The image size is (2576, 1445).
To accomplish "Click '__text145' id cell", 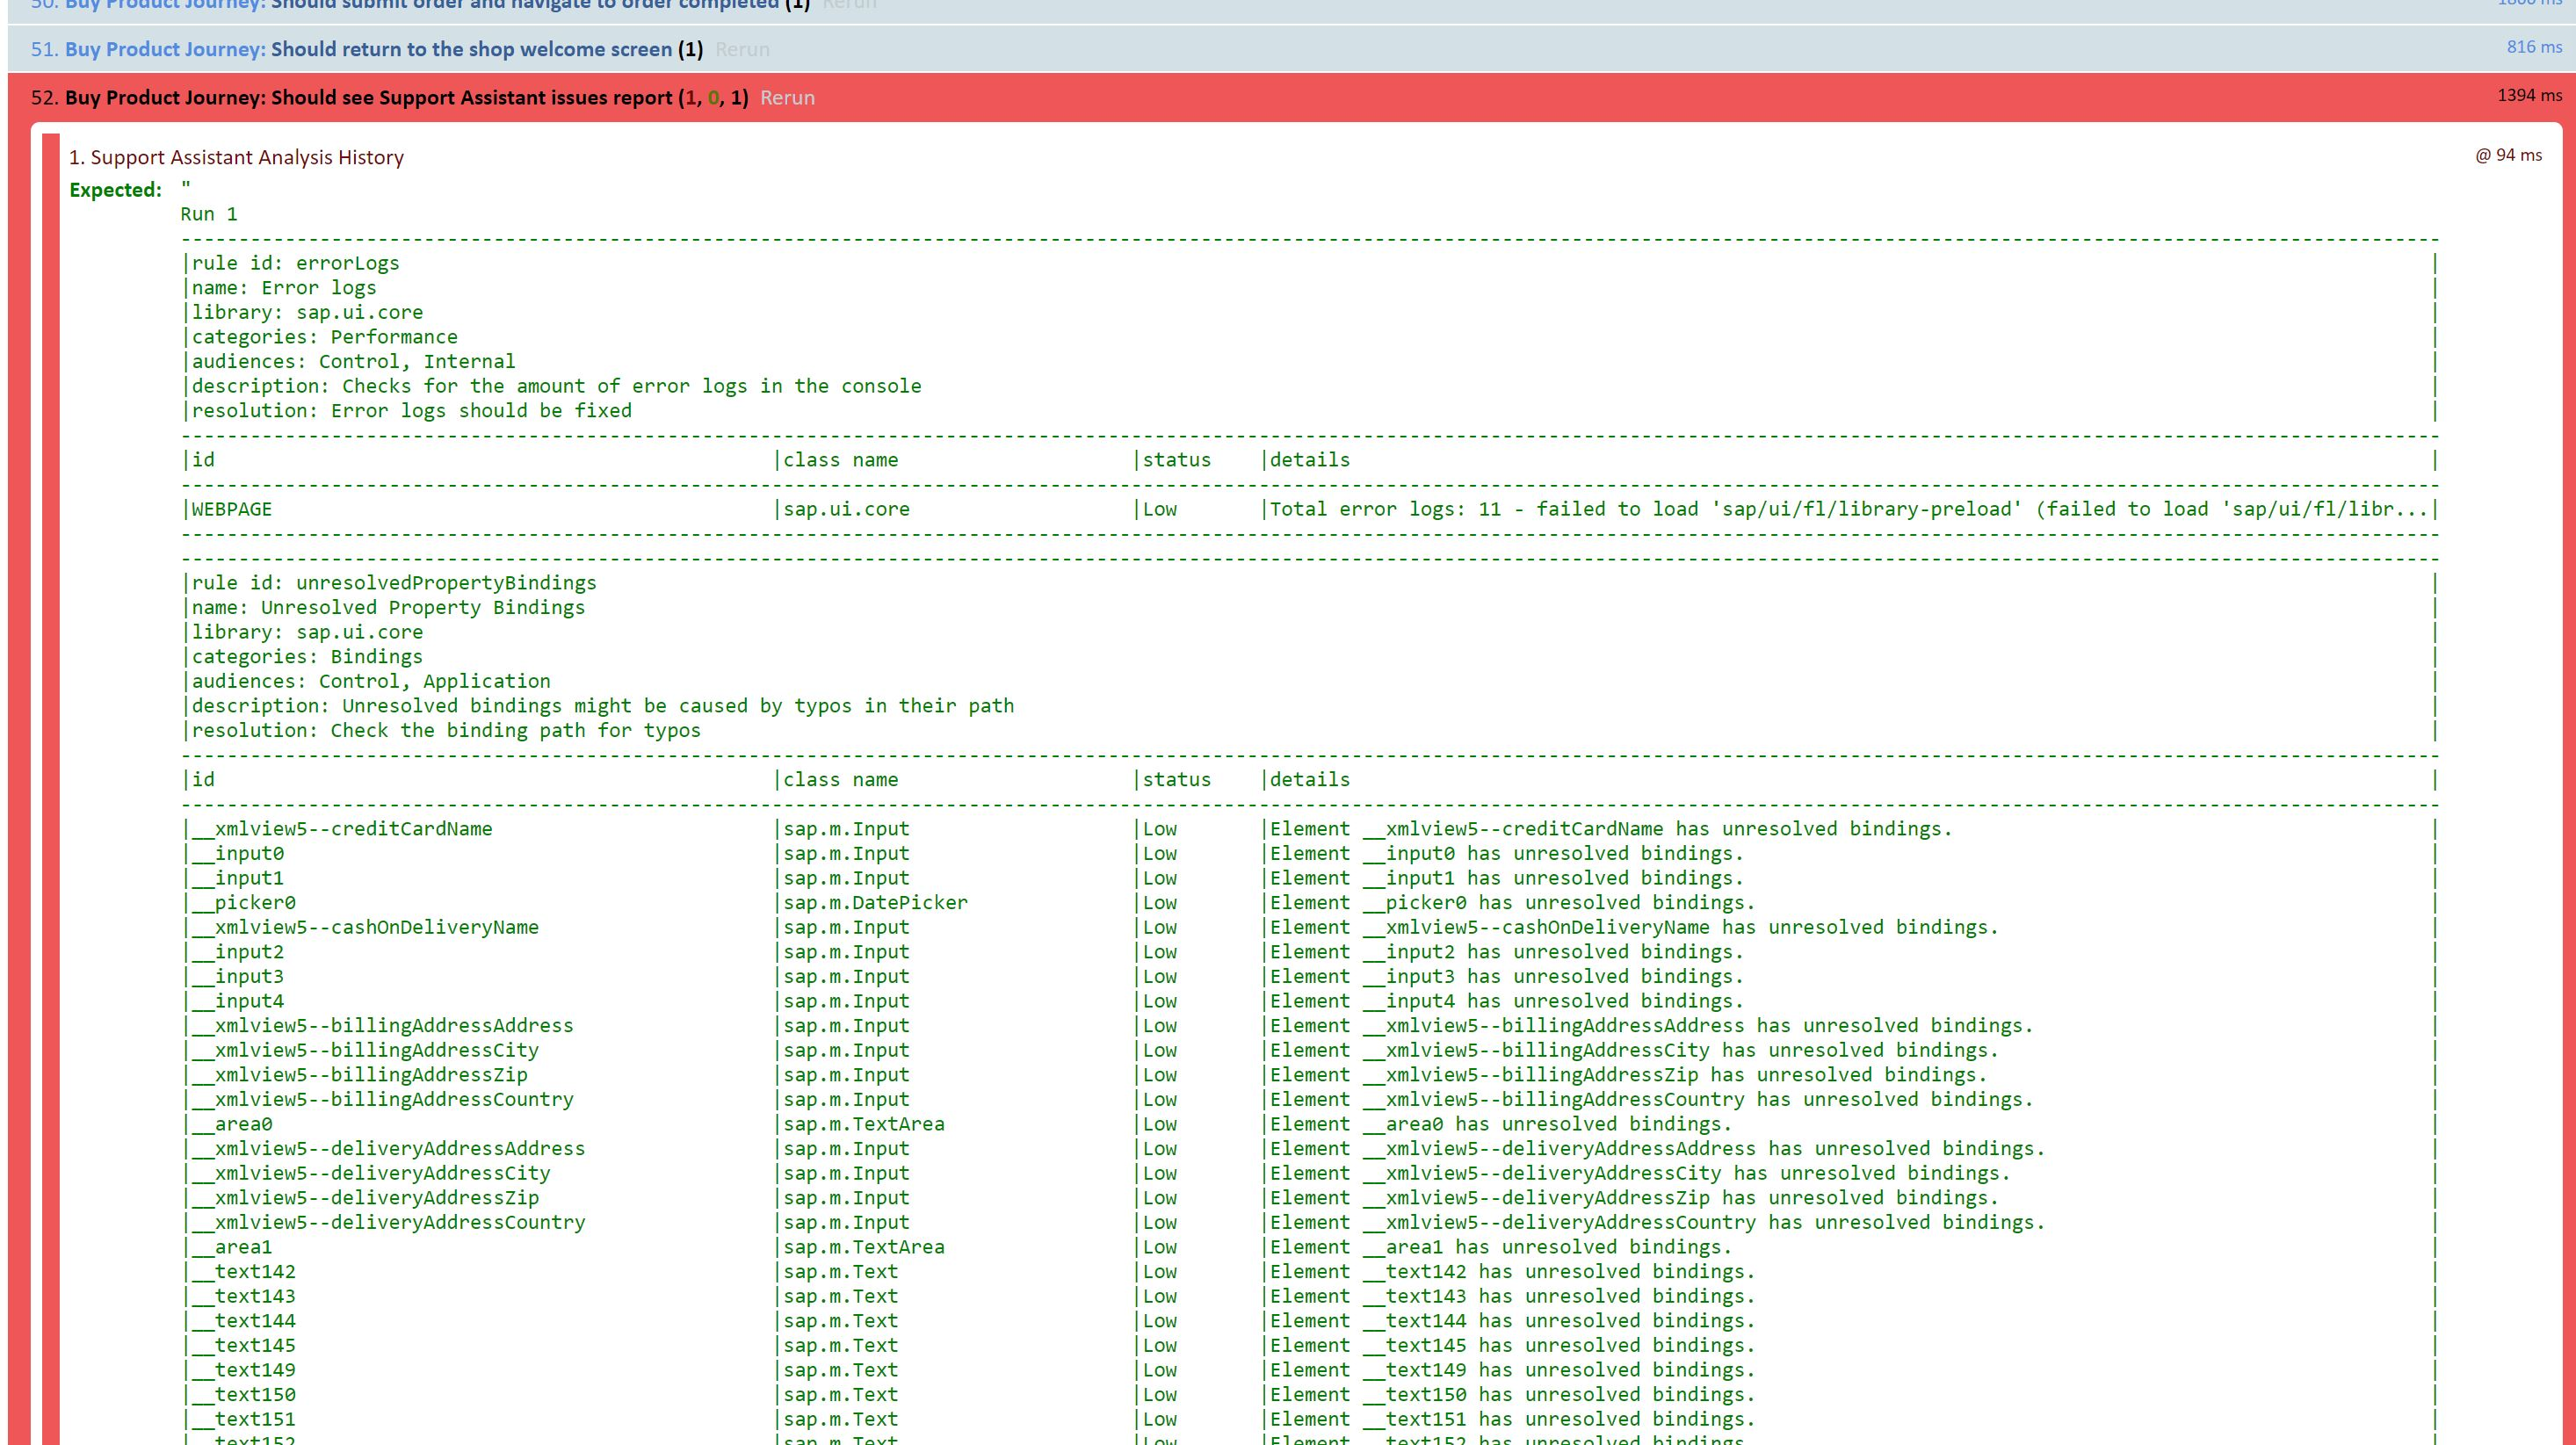I will [243, 1345].
